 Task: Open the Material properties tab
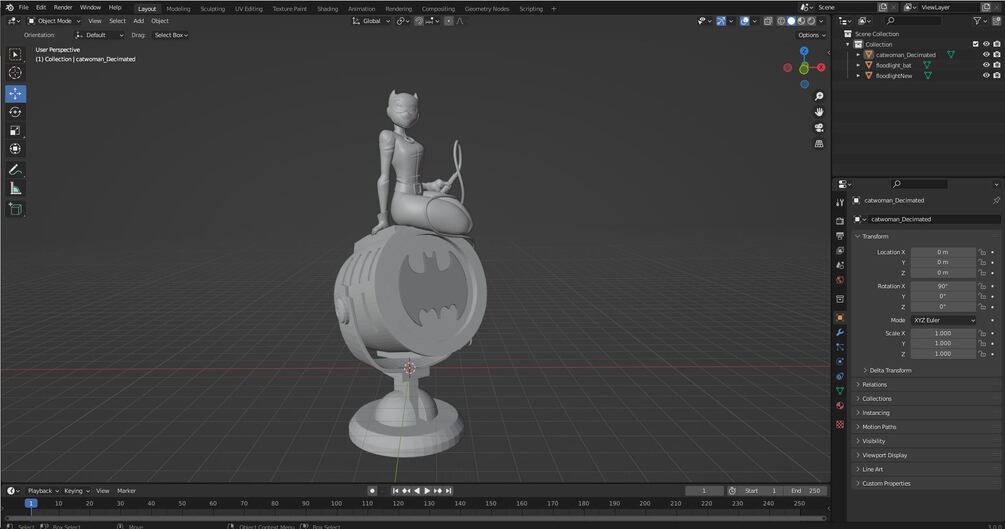point(840,406)
